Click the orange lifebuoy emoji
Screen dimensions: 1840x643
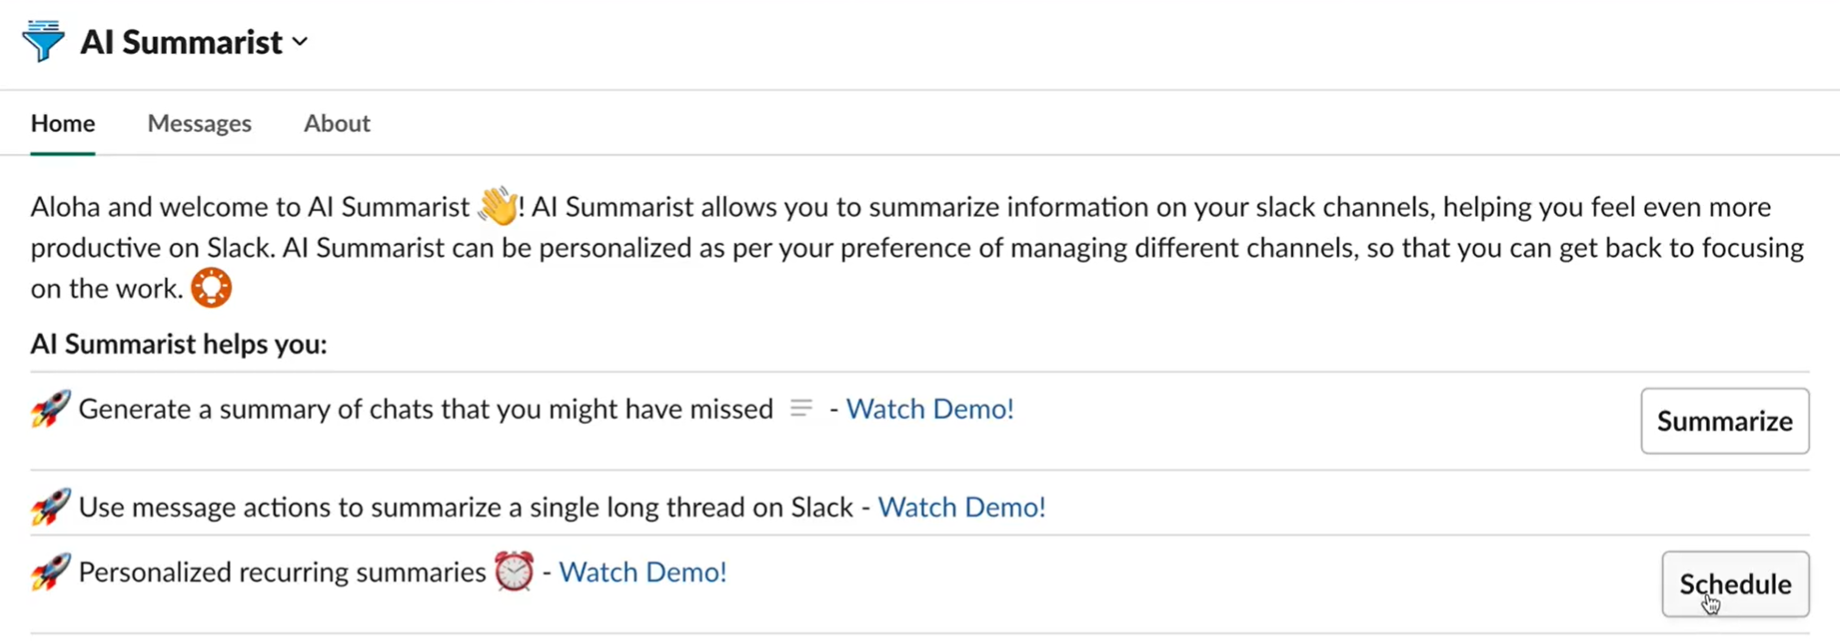click(211, 288)
